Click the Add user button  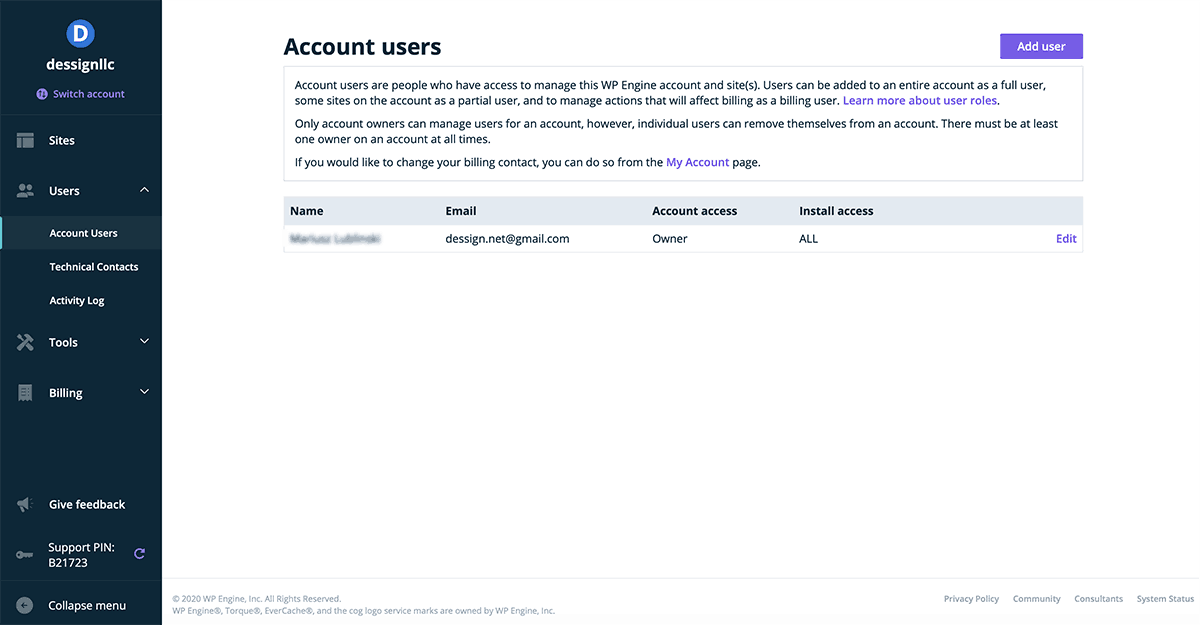[1041, 46]
